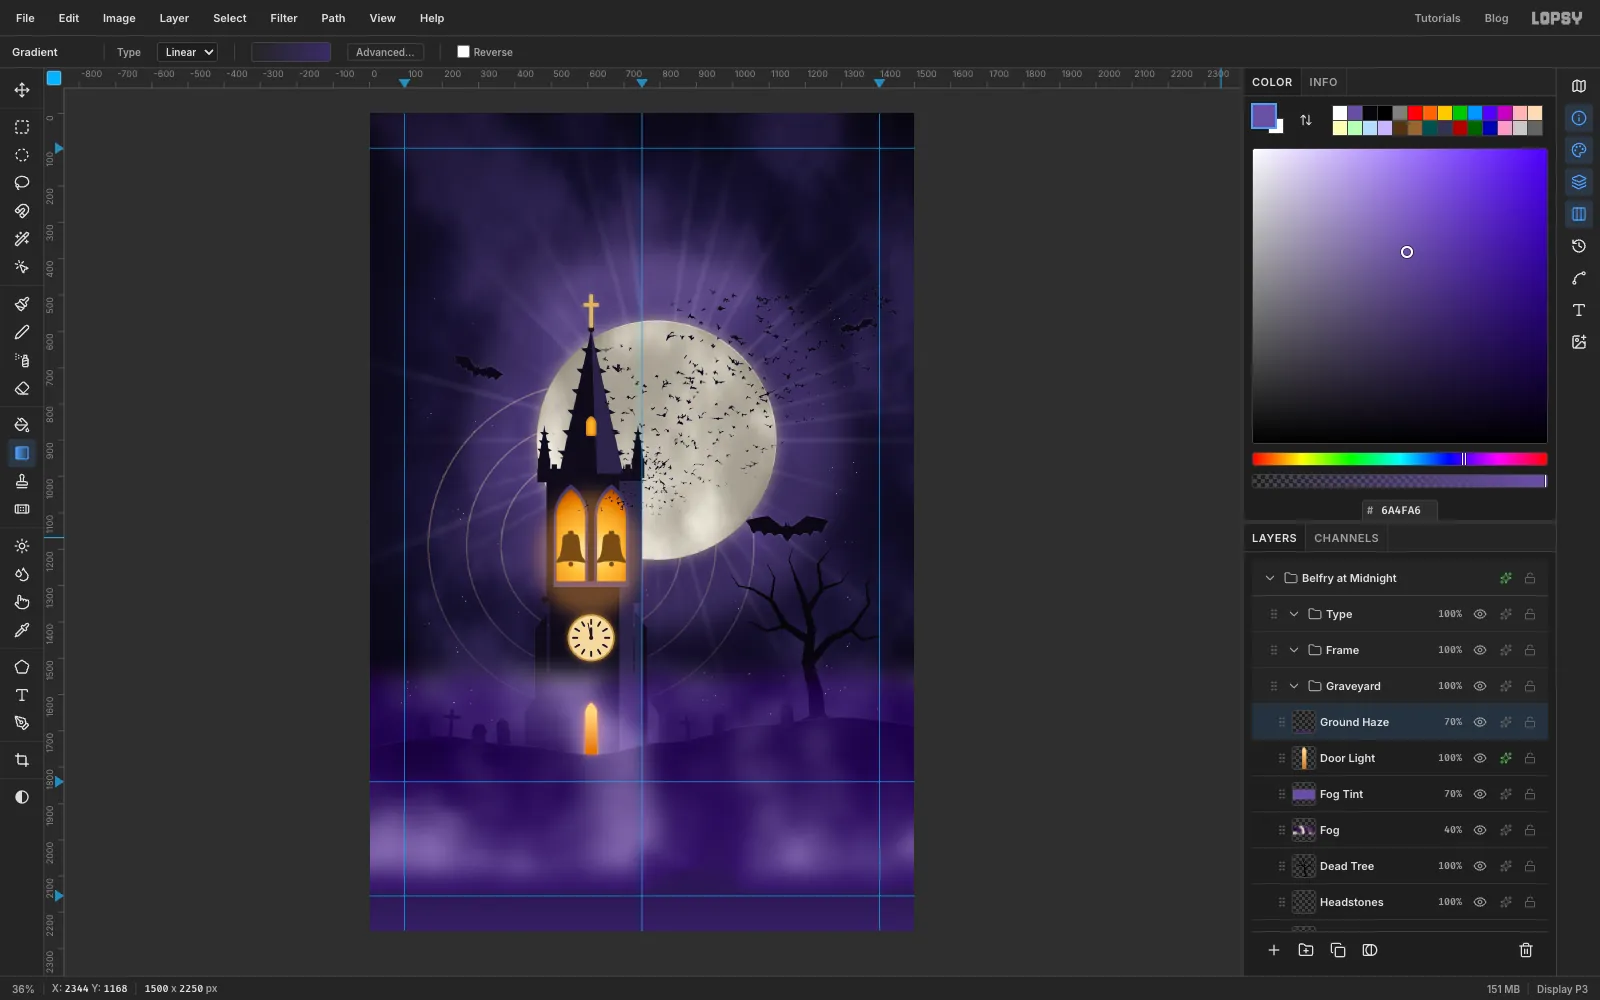Add a new layer with plus icon
Viewport: 1600px width, 1000px height.
pyautogui.click(x=1273, y=950)
